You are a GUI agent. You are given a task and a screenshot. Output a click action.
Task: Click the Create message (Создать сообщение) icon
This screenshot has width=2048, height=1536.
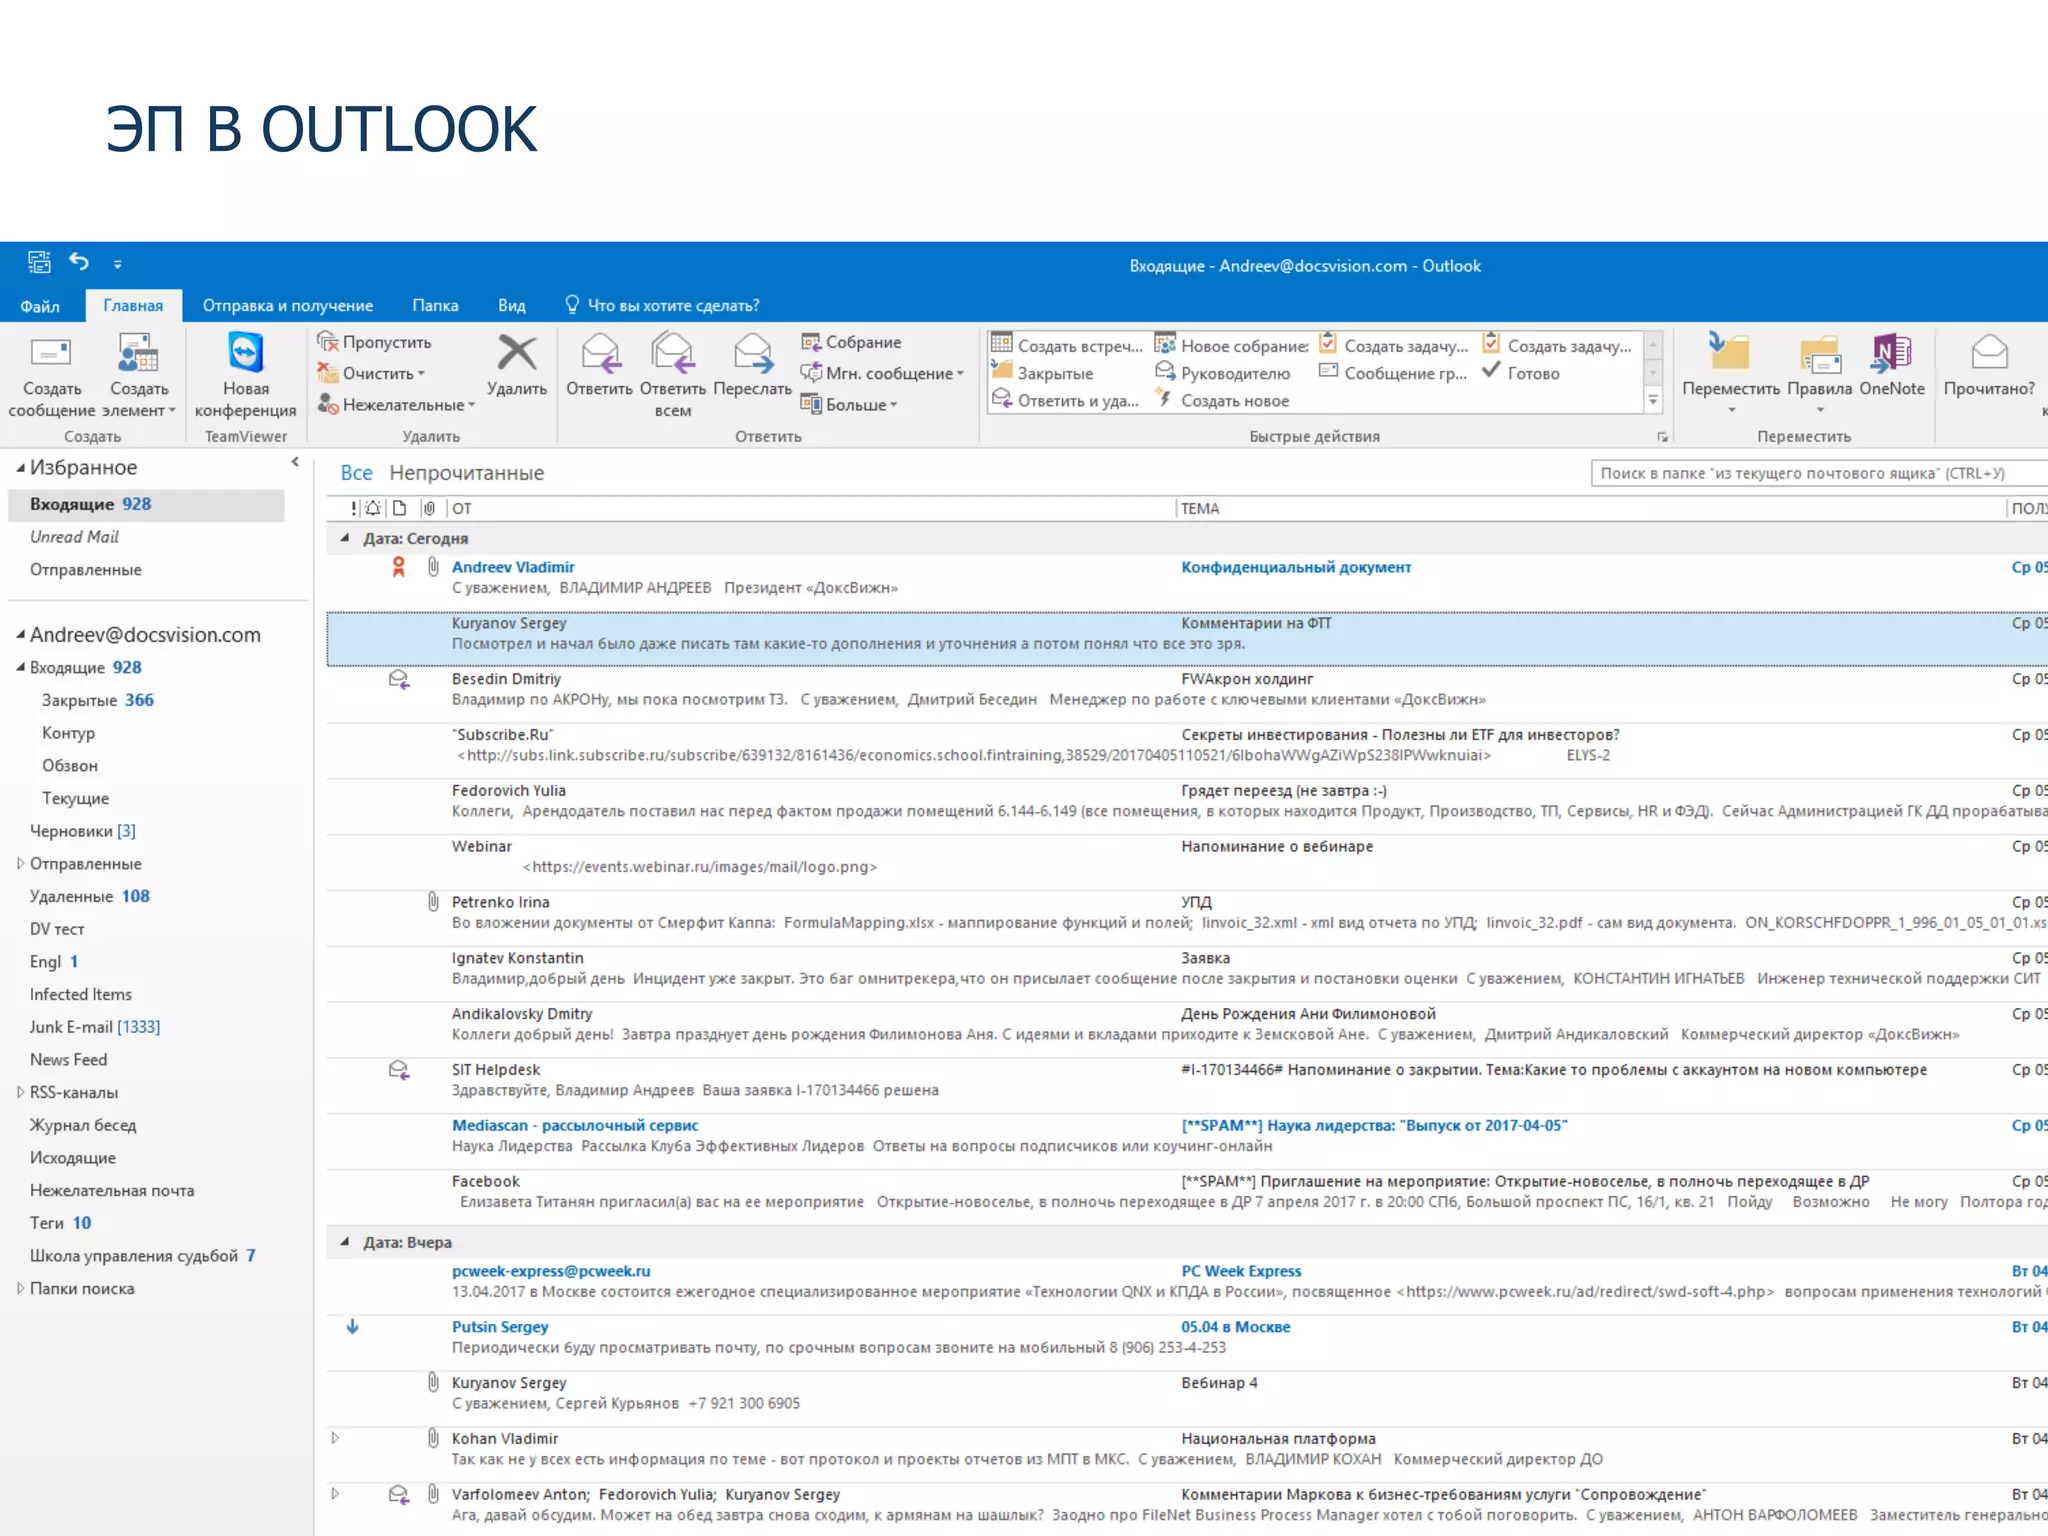pyautogui.click(x=51, y=354)
